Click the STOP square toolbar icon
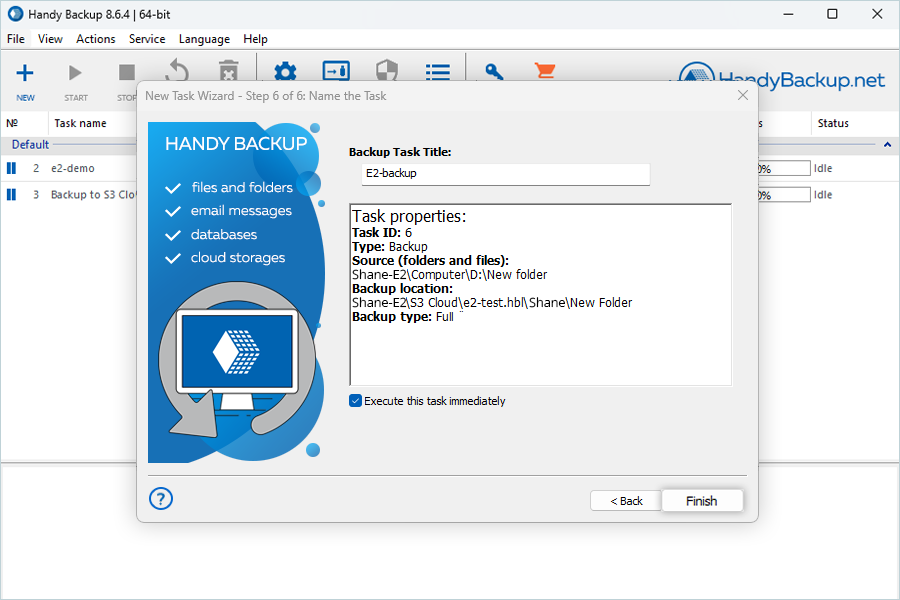 tap(126, 73)
